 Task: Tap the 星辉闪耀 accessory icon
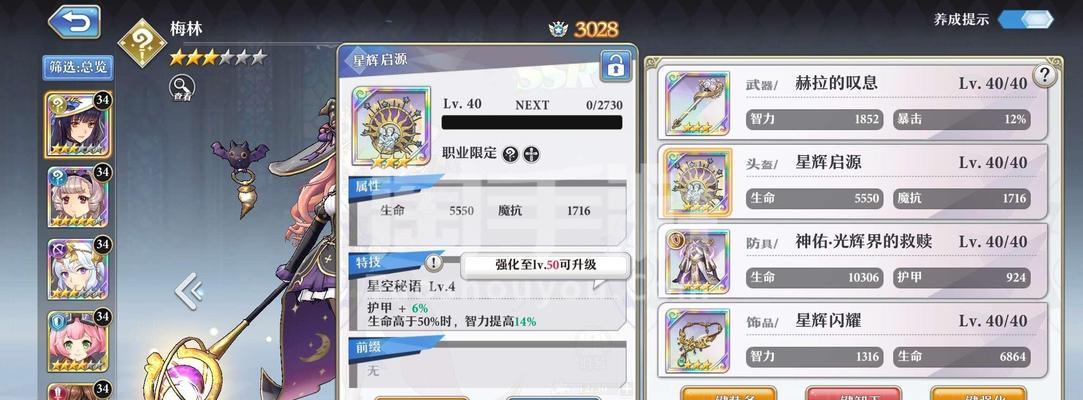[x=697, y=340]
